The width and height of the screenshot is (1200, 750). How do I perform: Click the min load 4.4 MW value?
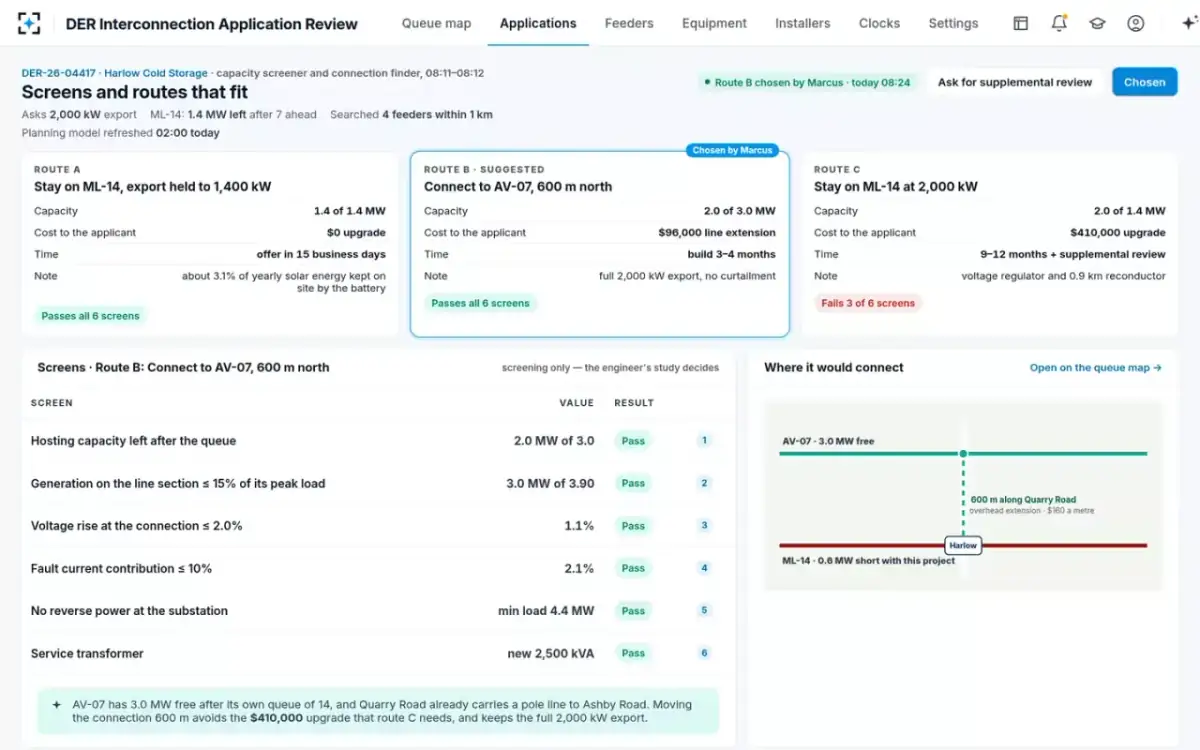546,611
